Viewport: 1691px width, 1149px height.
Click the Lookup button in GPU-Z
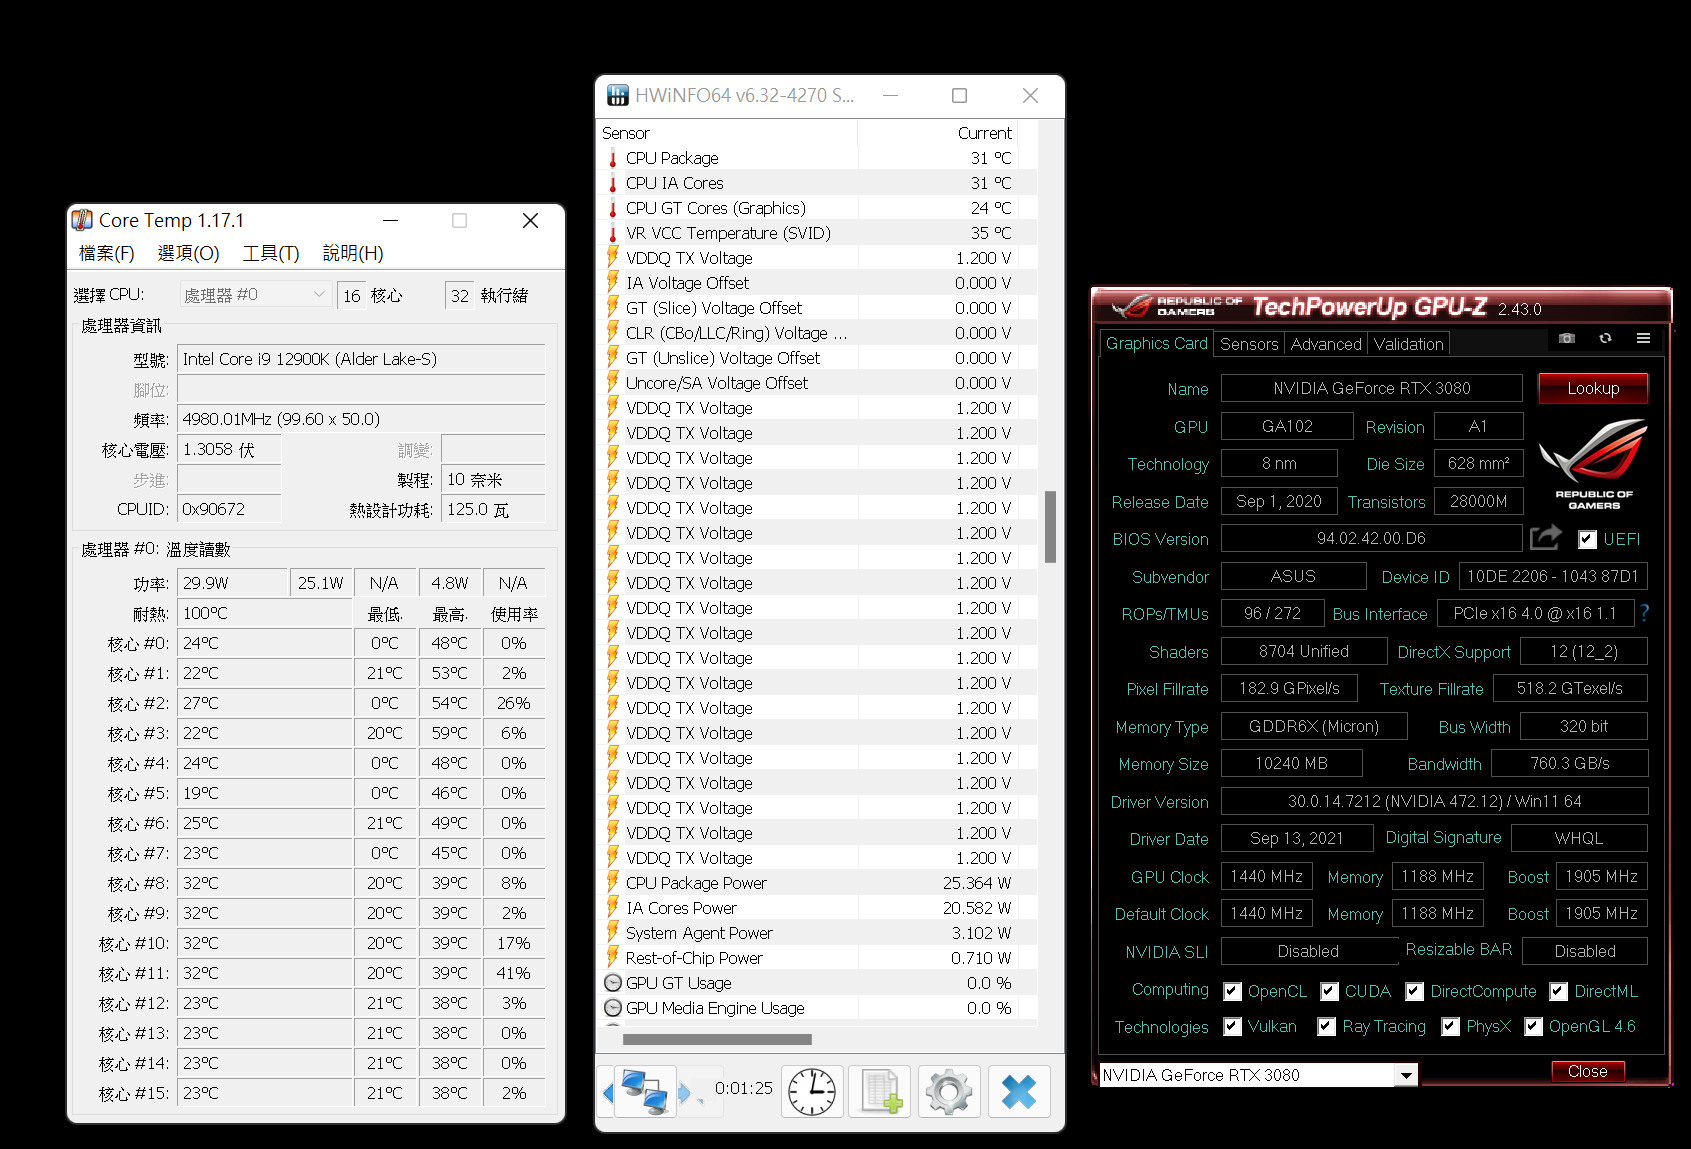[x=1593, y=388]
